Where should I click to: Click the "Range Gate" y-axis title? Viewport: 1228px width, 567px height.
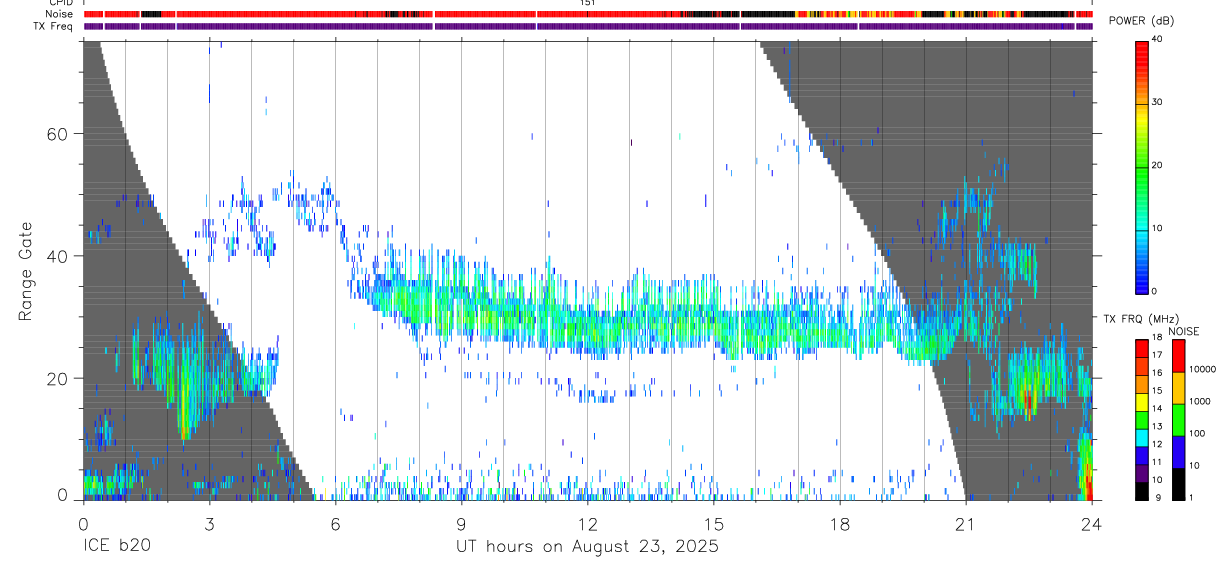(x=26, y=271)
